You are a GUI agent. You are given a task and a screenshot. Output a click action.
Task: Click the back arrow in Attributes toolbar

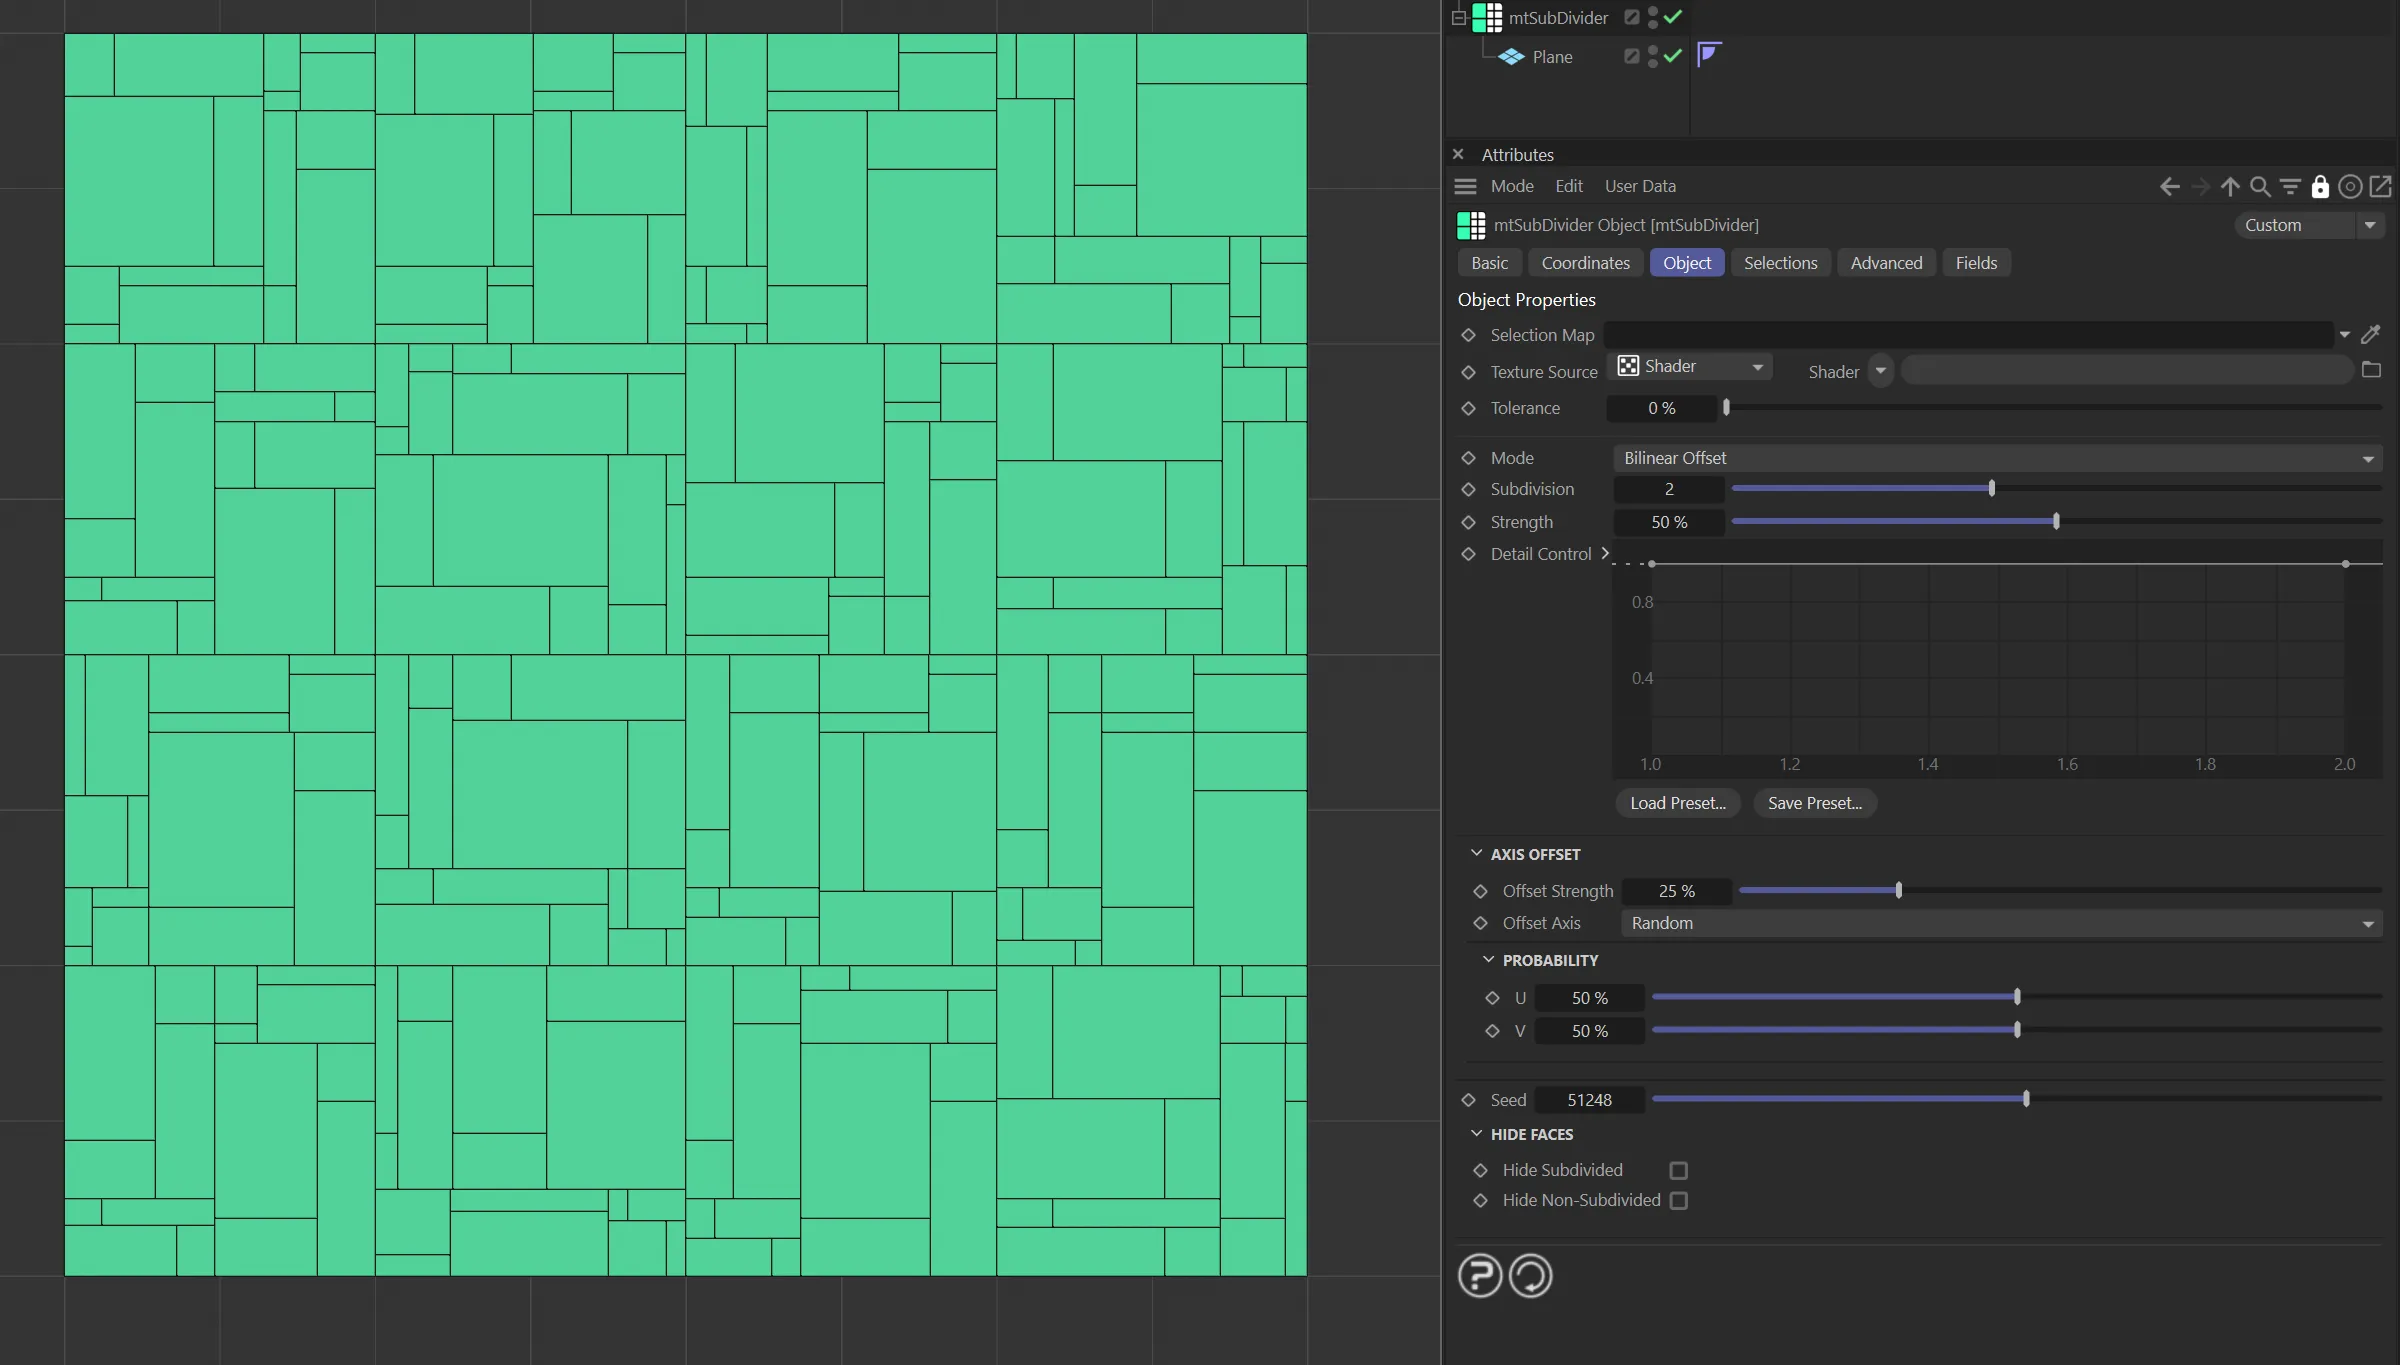pyautogui.click(x=2169, y=187)
